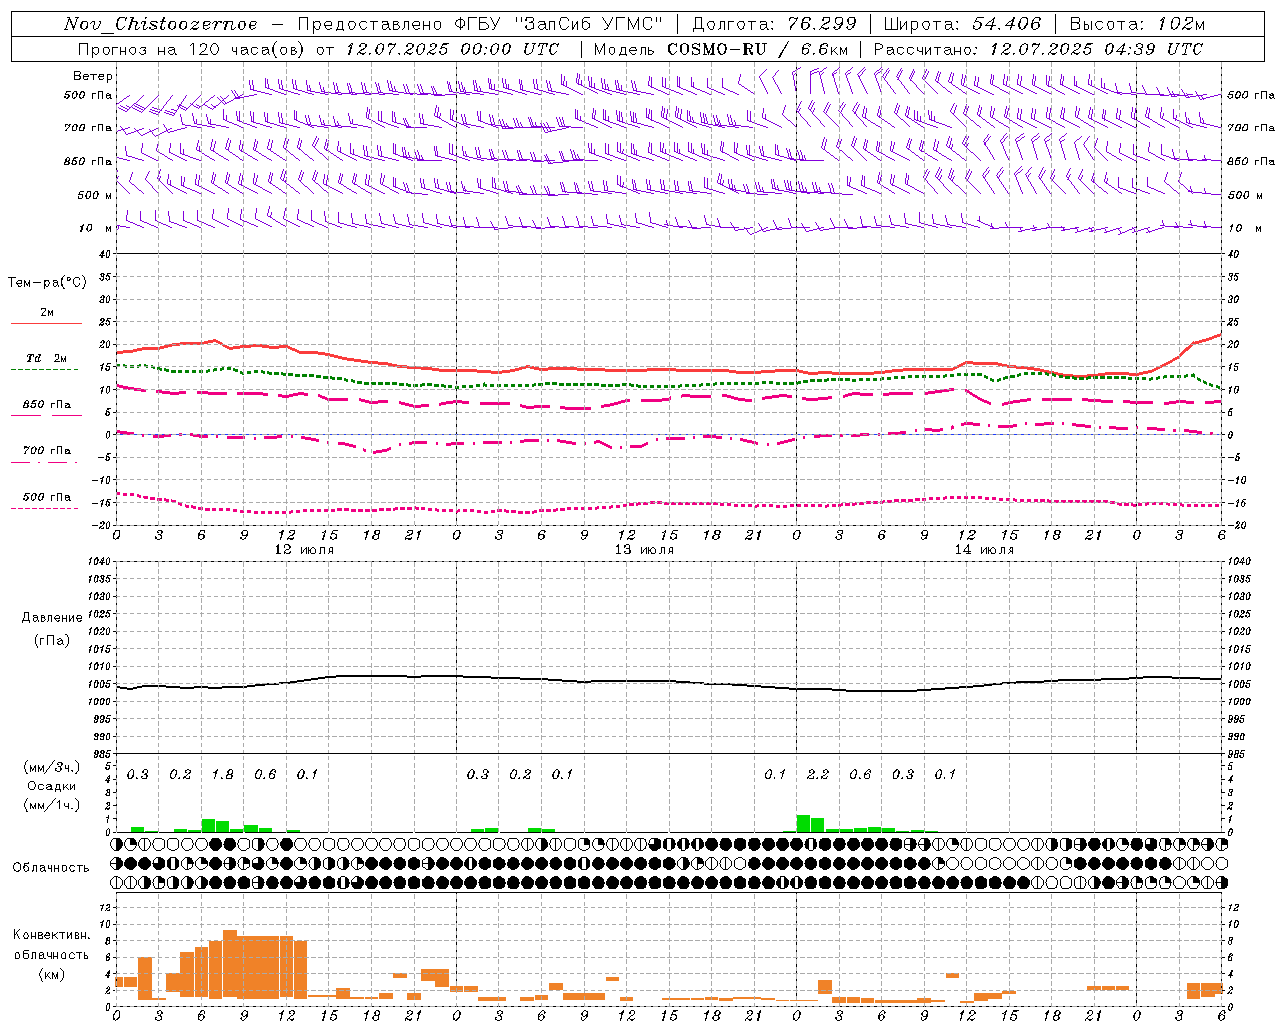Screen dimensions: 1280x1024
Task: Click the station name Nov_Chistoozernoe in the header
Action: click(x=161, y=24)
